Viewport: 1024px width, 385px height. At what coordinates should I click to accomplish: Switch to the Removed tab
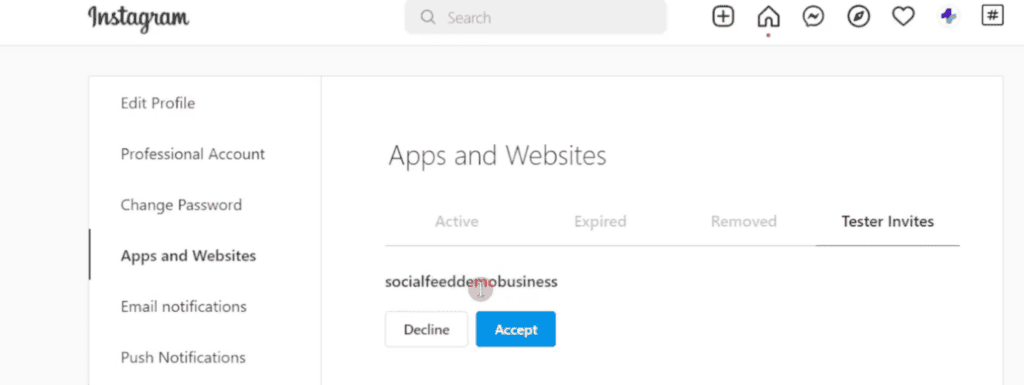pyautogui.click(x=744, y=221)
